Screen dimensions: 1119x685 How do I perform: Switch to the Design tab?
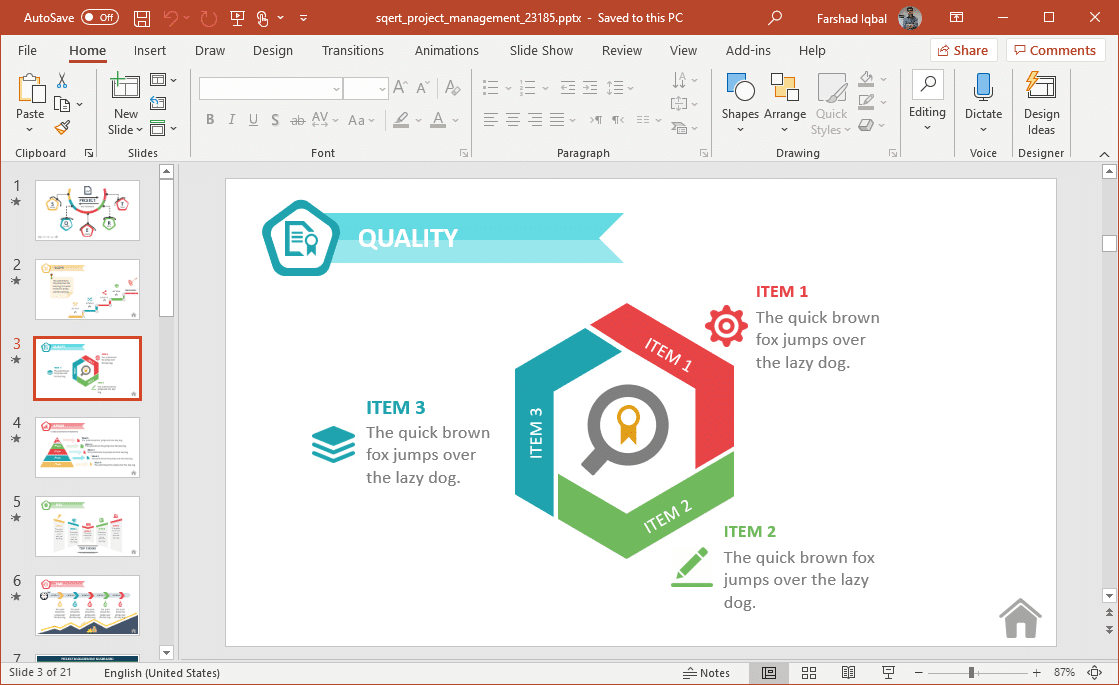point(272,51)
